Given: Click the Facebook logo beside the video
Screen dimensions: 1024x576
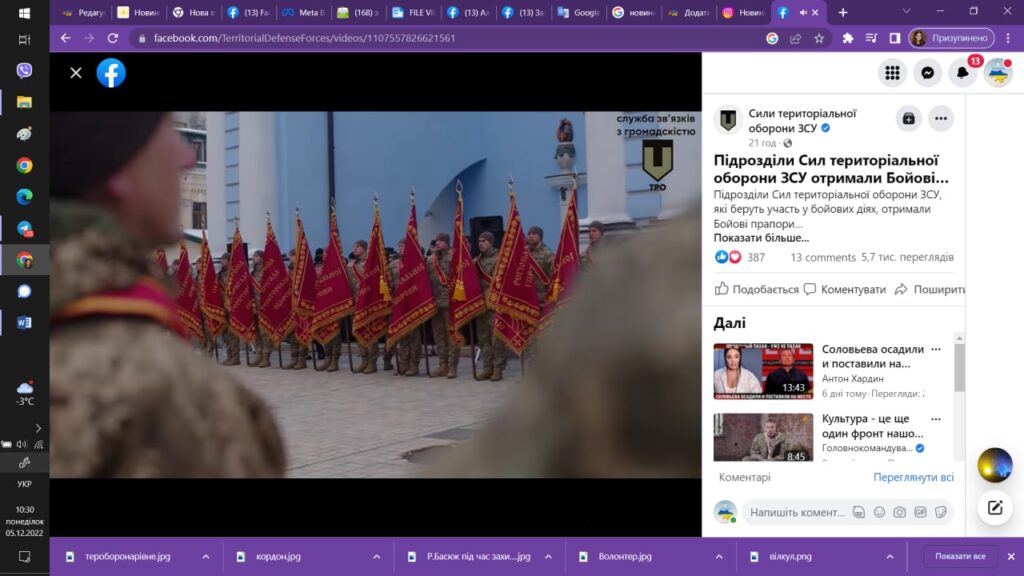Looking at the screenshot, I should (x=111, y=73).
